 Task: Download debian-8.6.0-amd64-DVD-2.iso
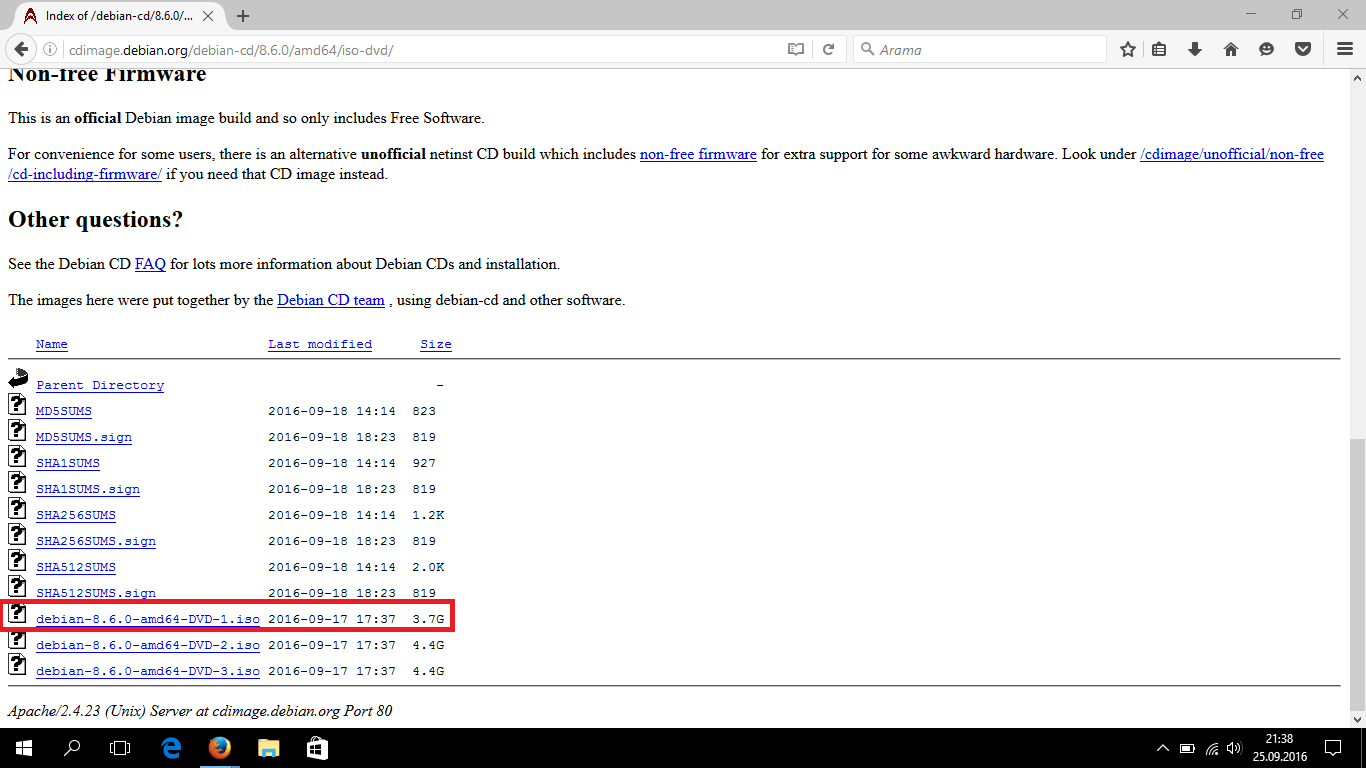(148, 645)
